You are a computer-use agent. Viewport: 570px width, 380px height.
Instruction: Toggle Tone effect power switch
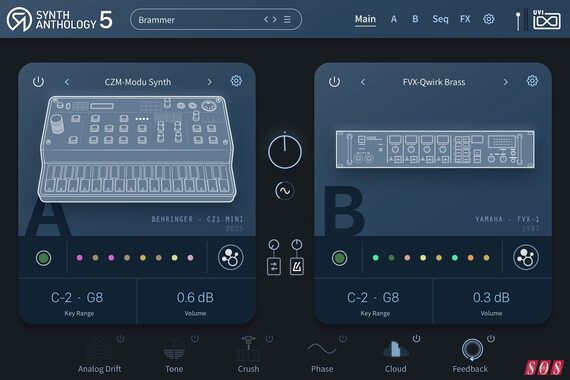[195, 339]
